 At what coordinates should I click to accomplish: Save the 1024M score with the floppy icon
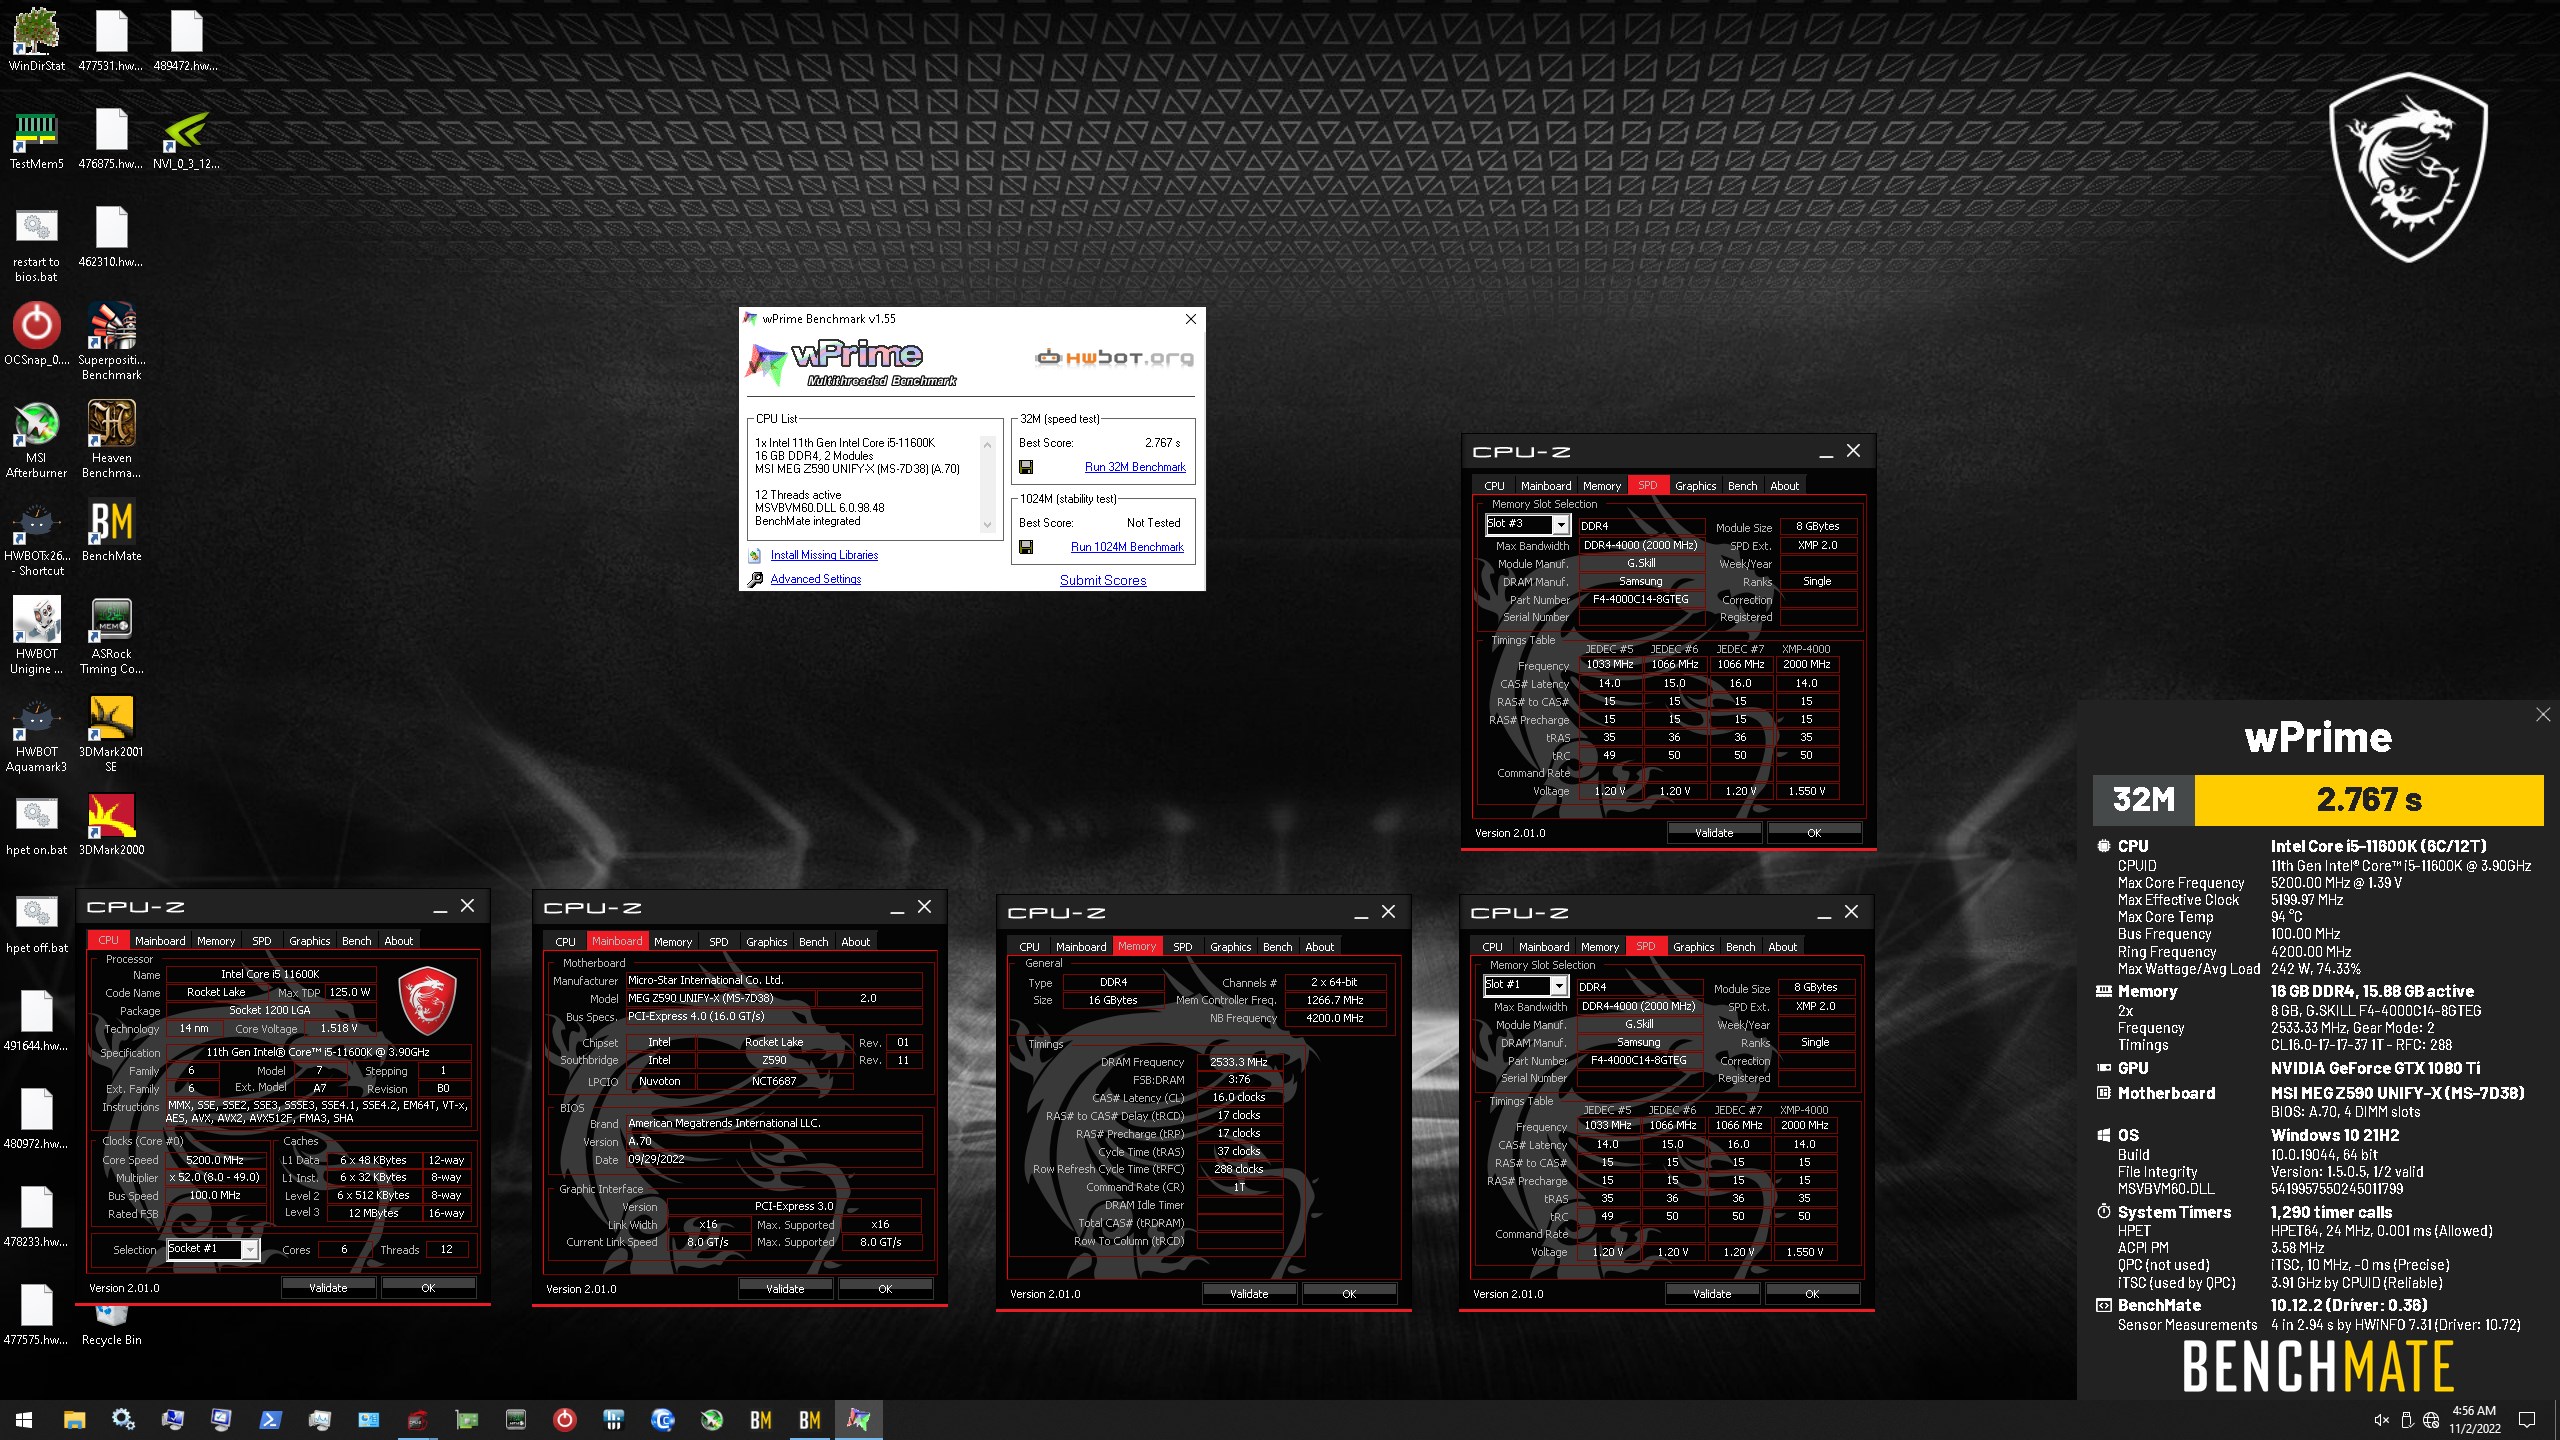tap(1026, 547)
